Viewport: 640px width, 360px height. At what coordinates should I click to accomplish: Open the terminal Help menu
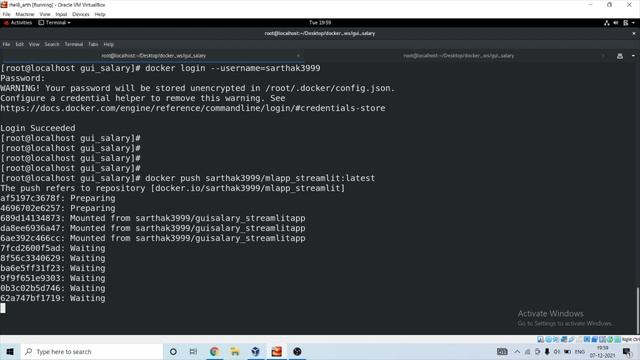(109, 44)
